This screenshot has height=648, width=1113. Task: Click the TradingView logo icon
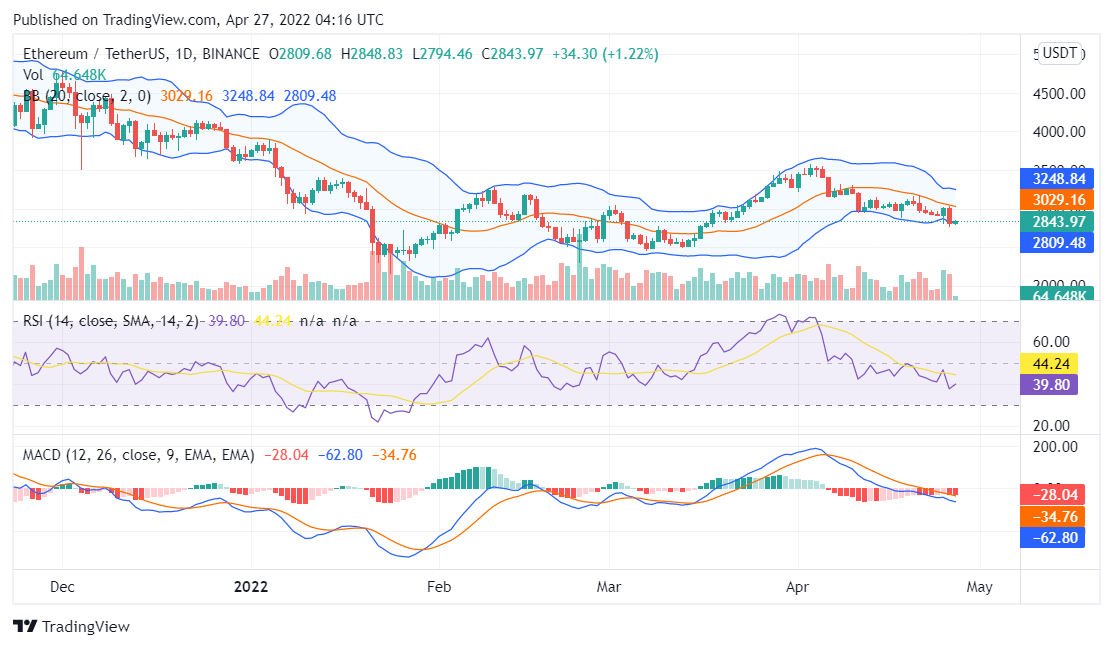25,626
